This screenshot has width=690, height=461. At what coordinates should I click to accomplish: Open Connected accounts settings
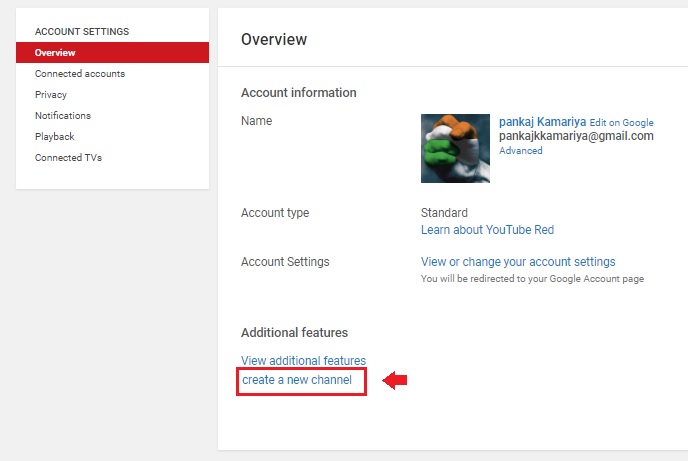click(x=80, y=73)
